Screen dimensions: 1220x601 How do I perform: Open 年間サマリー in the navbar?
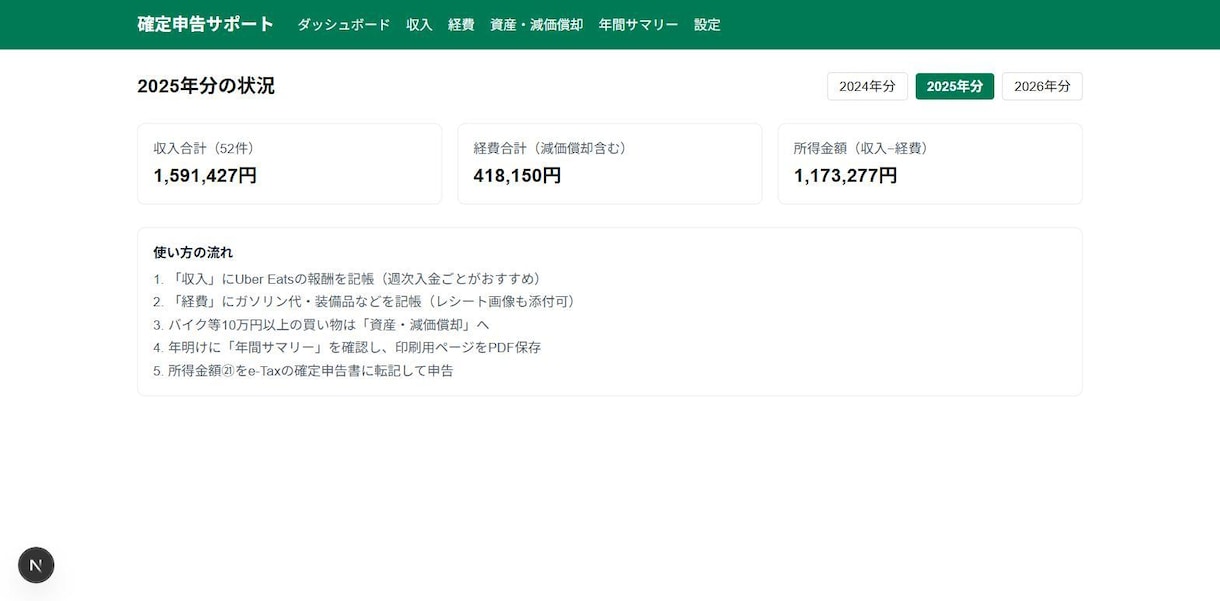point(638,25)
